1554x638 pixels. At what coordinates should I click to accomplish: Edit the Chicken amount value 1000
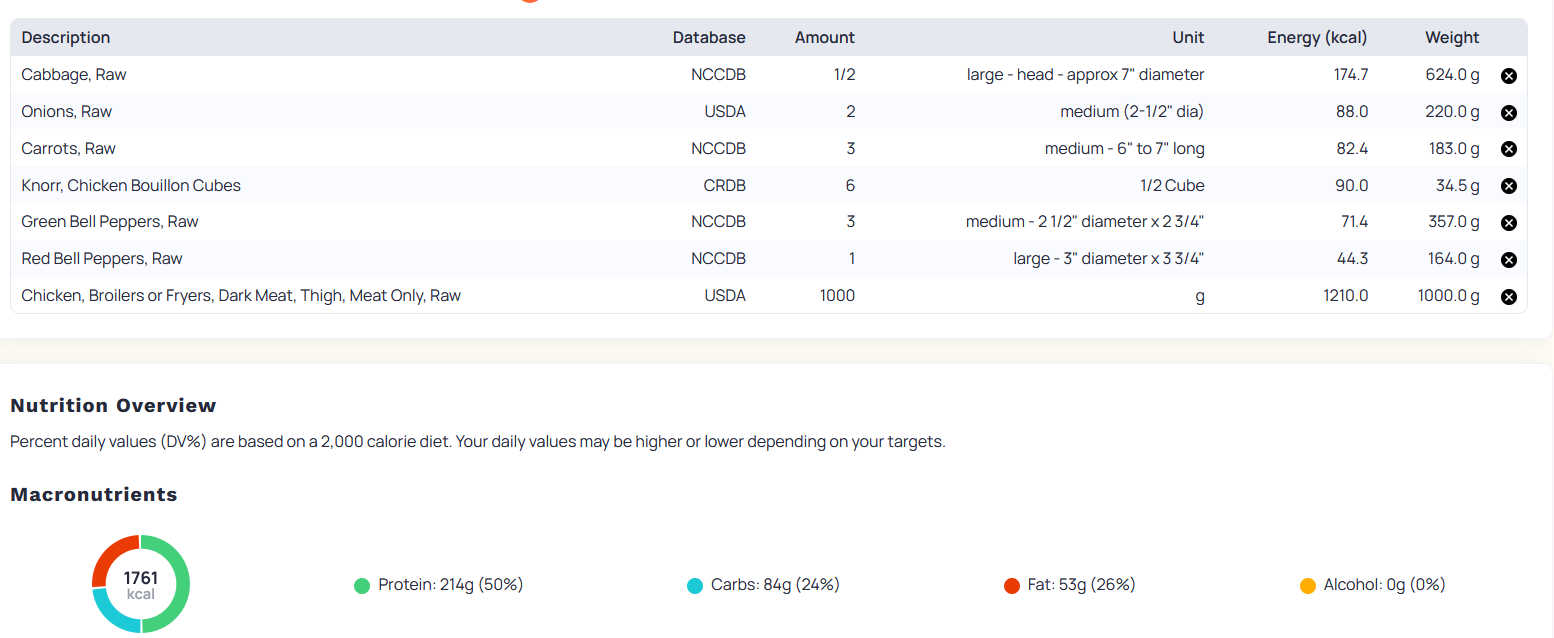[x=837, y=295]
